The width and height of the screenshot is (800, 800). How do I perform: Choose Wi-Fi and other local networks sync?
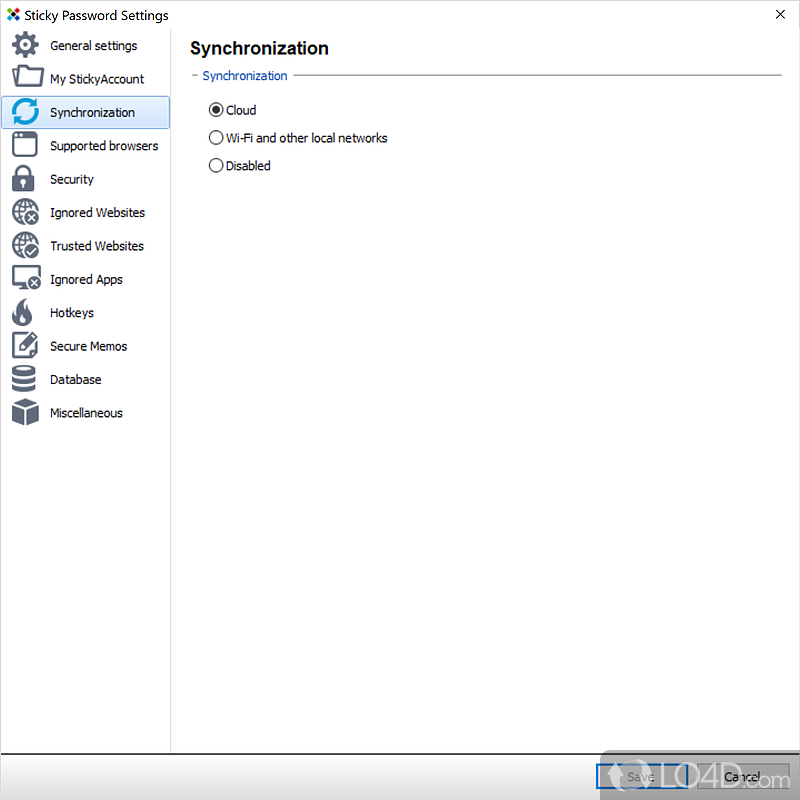(216, 138)
